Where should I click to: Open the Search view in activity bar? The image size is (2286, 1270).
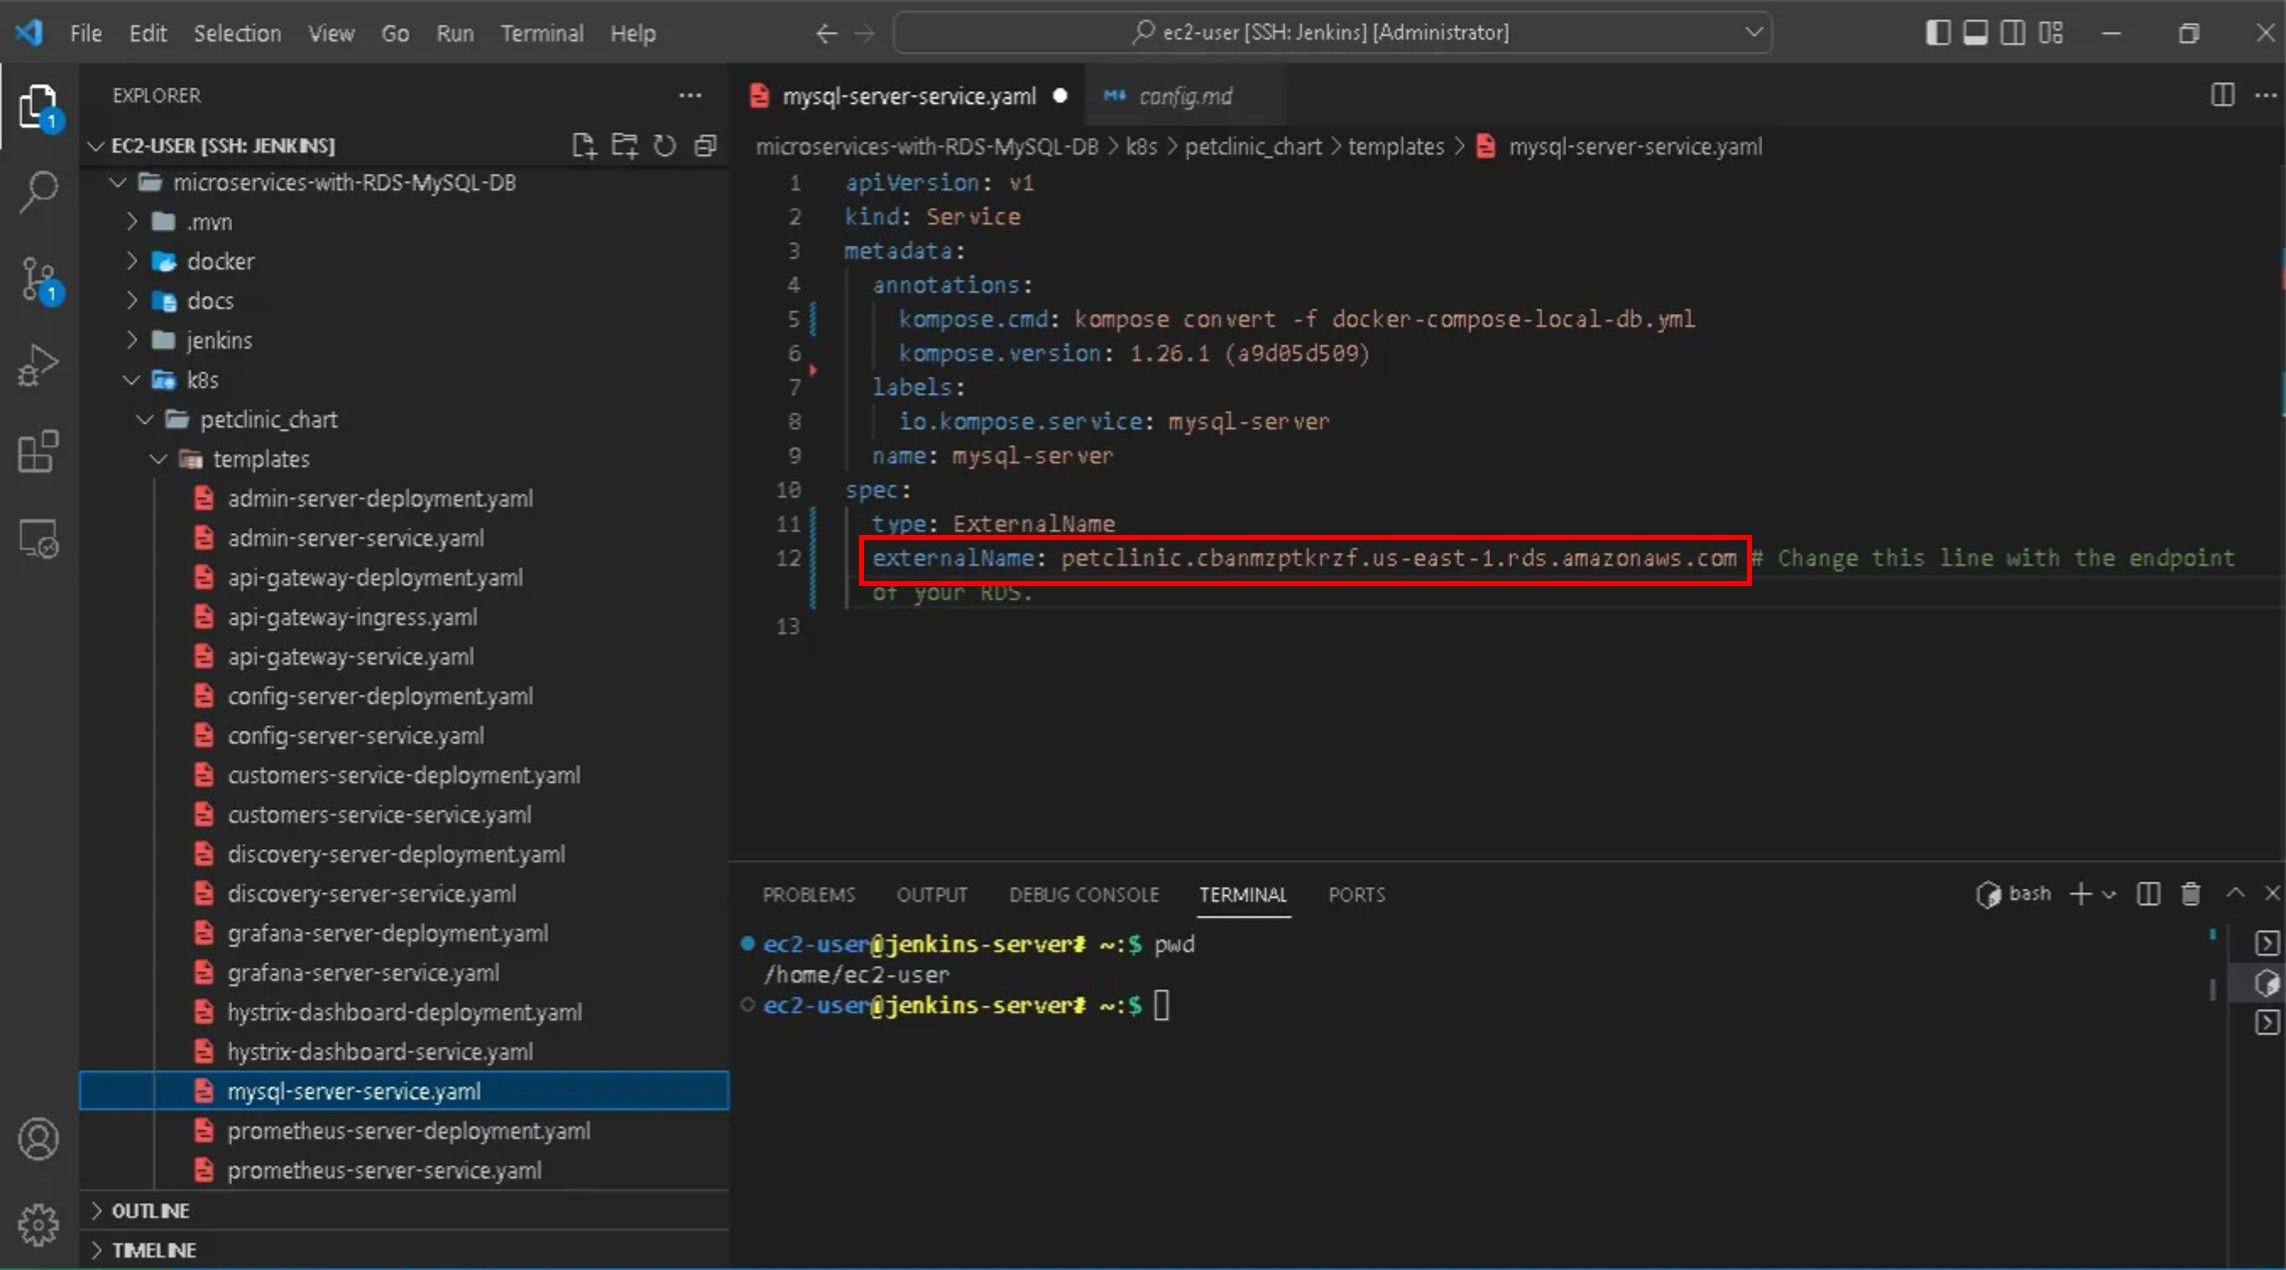[38, 190]
